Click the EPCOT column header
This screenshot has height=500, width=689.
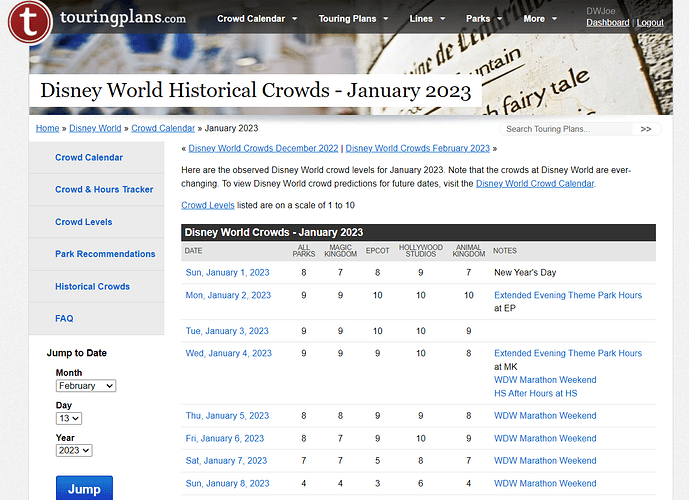[377, 251]
